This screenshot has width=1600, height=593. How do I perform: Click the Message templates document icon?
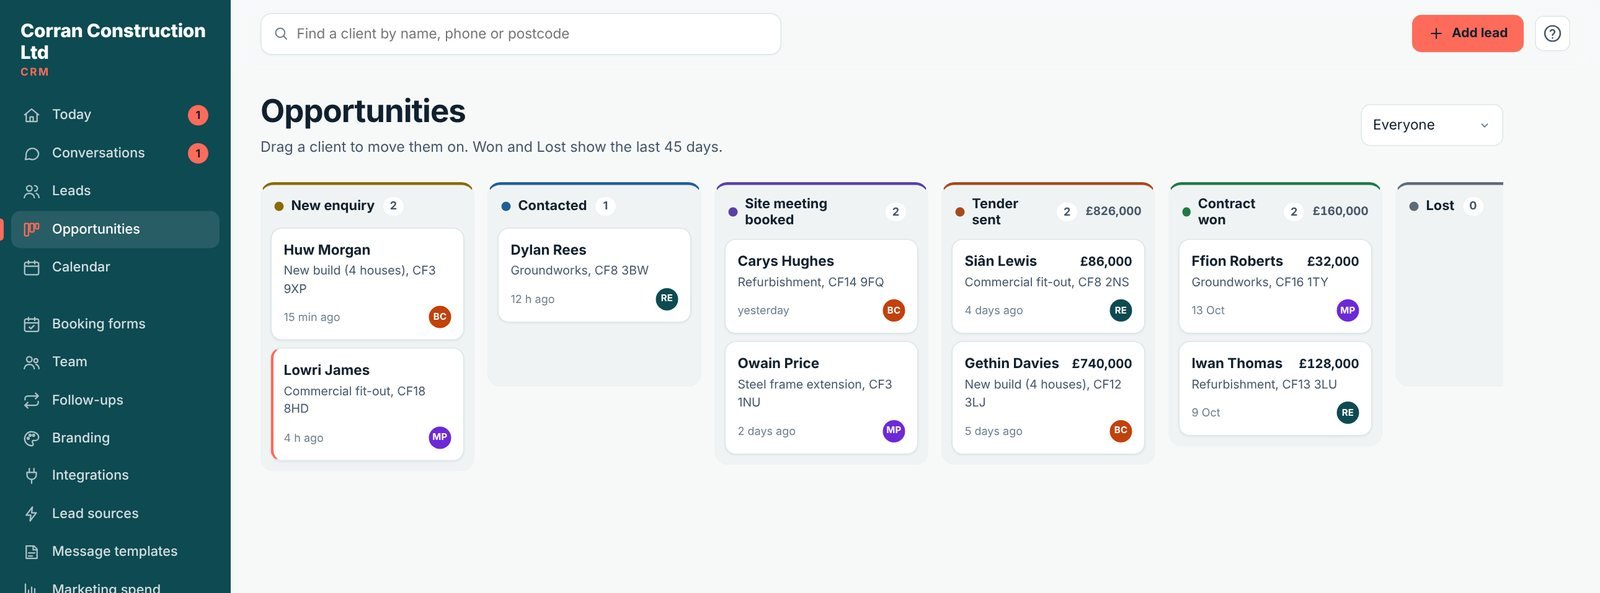[x=32, y=551]
